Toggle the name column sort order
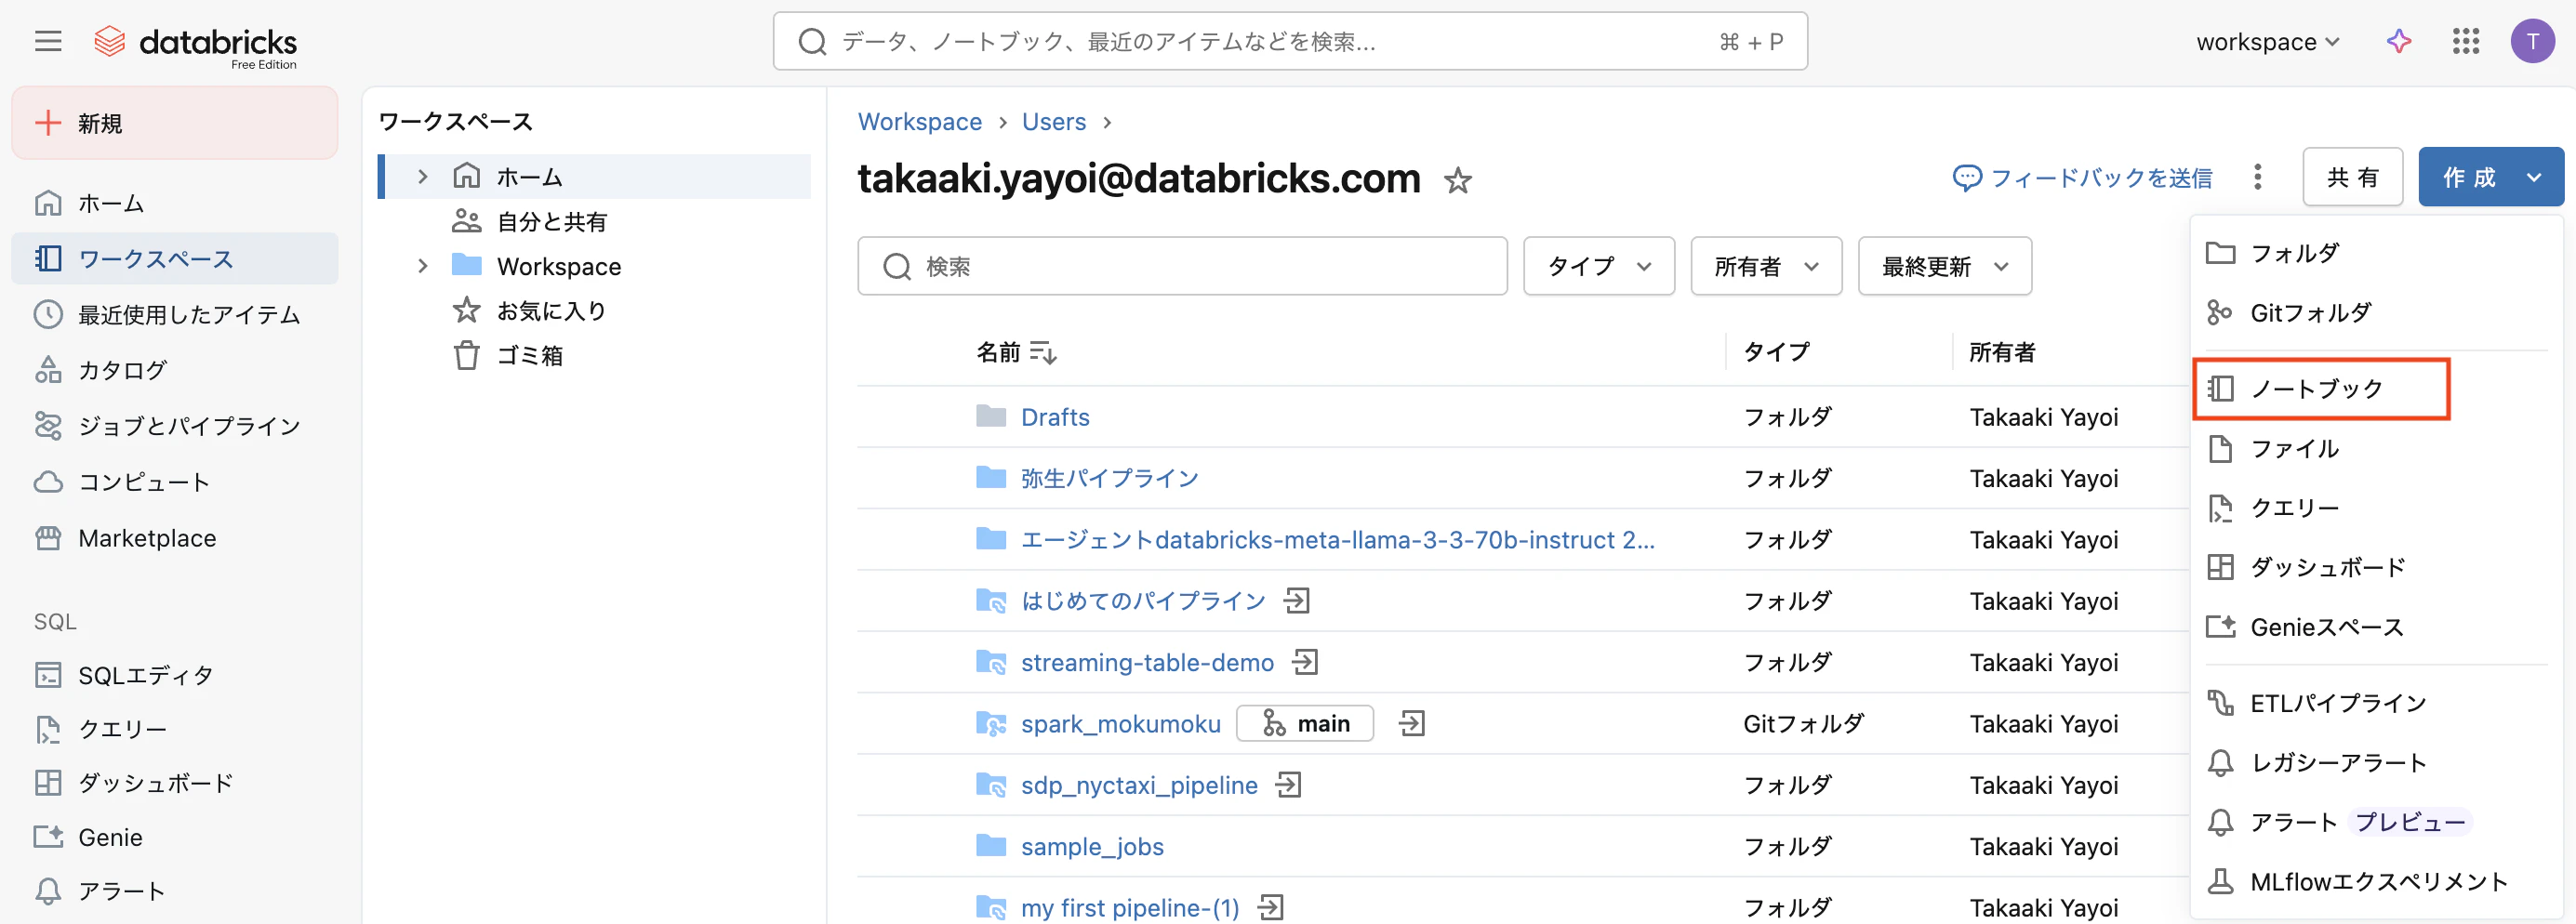Screen dimensions: 2576x924 click(1043, 352)
